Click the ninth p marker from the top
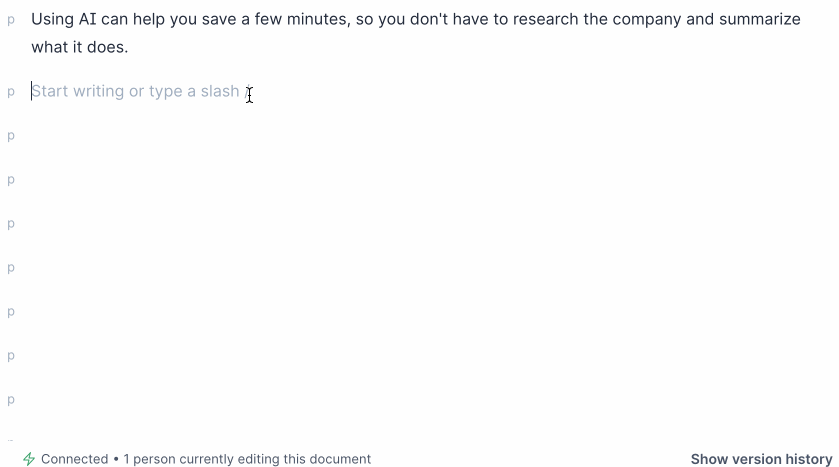Screen dimensions: 839x467 [x=11, y=400]
